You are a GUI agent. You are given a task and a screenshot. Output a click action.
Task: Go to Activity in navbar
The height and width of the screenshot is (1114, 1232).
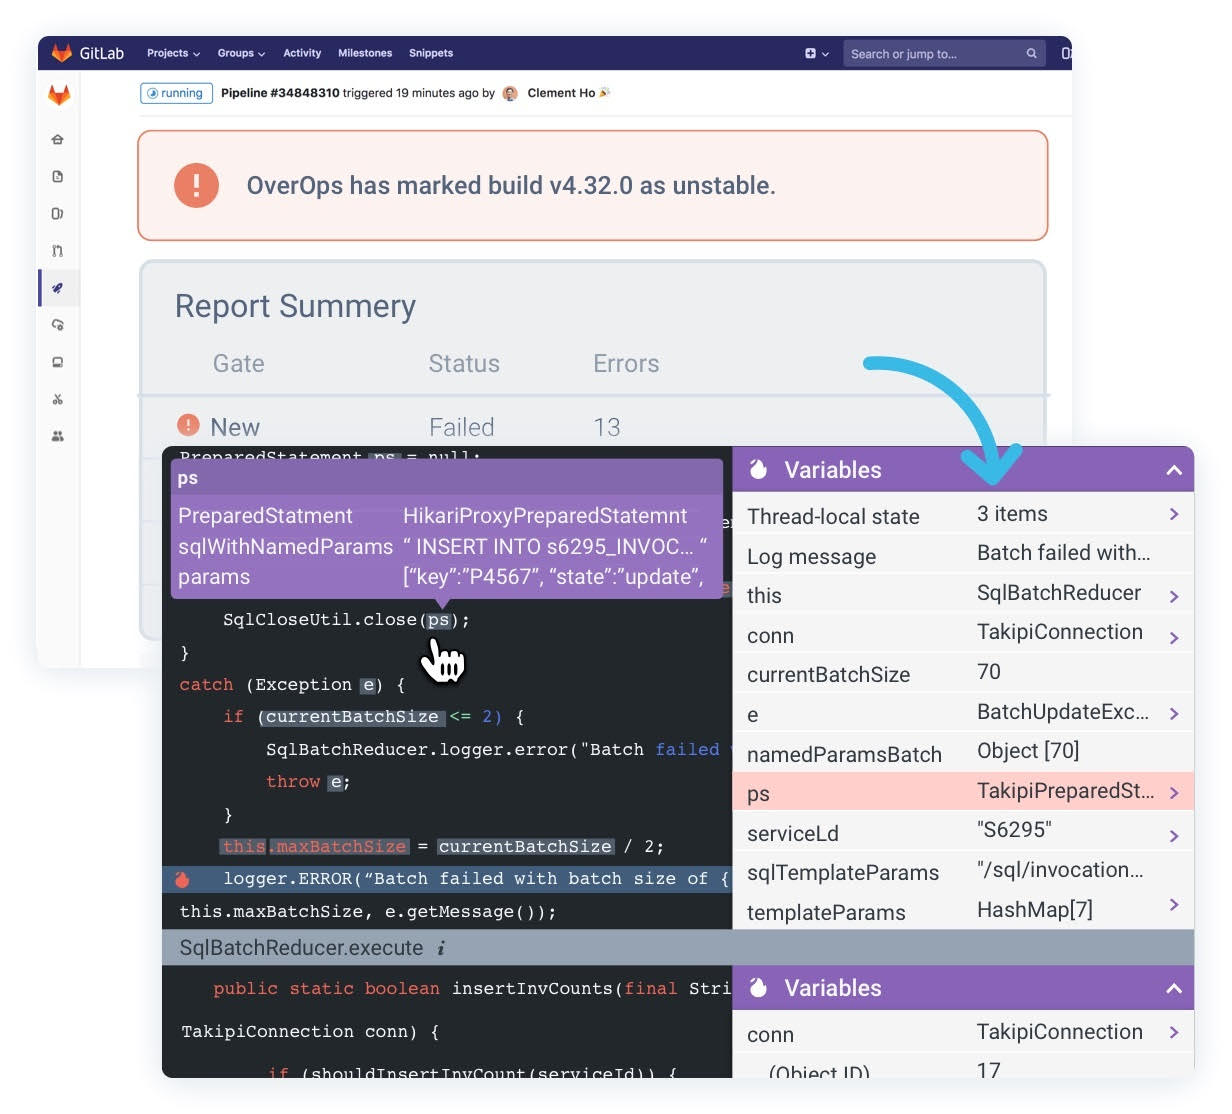coord(302,53)
